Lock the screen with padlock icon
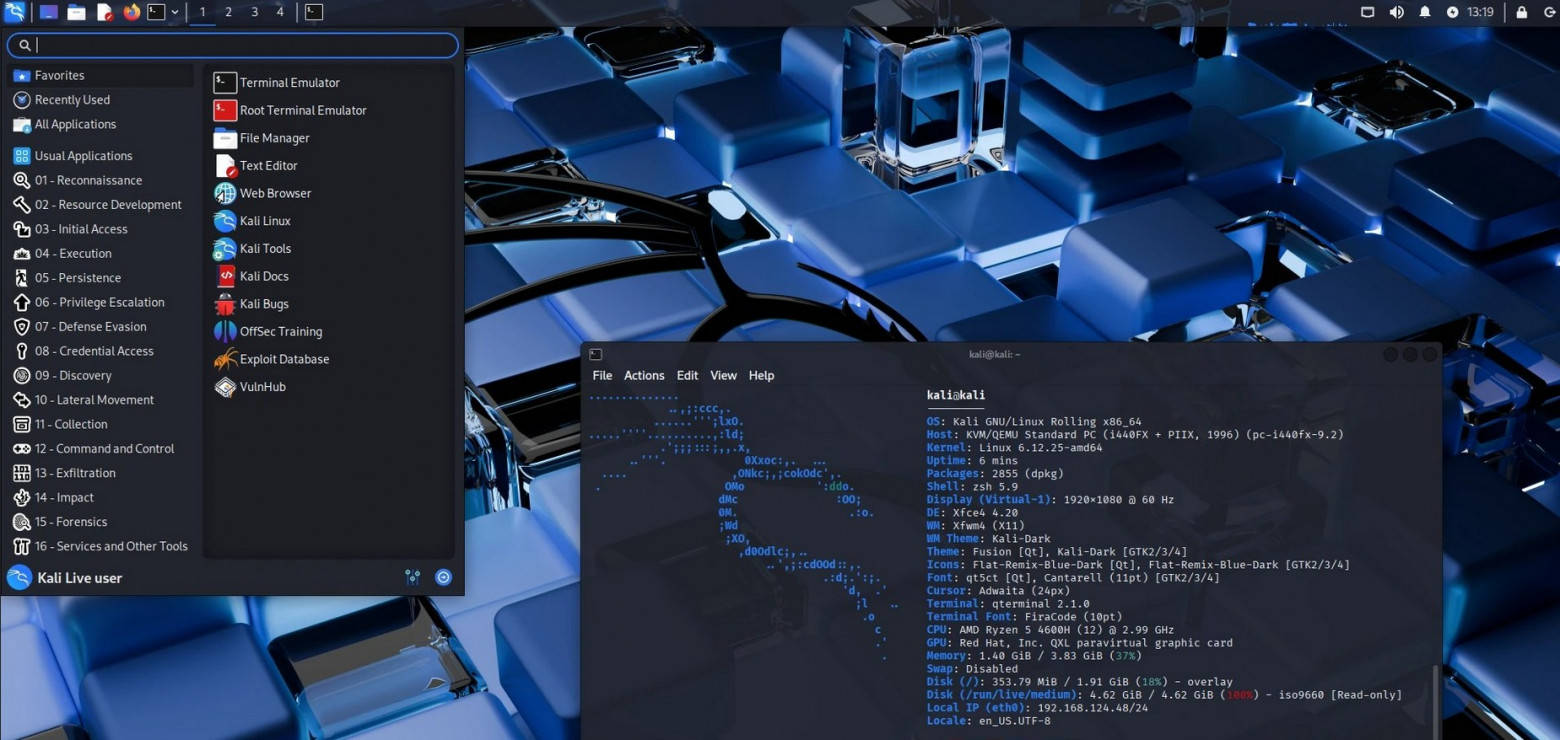The width and height of the screenshot is (1560, 740). pyautogui.click(x=1521, y=12)
